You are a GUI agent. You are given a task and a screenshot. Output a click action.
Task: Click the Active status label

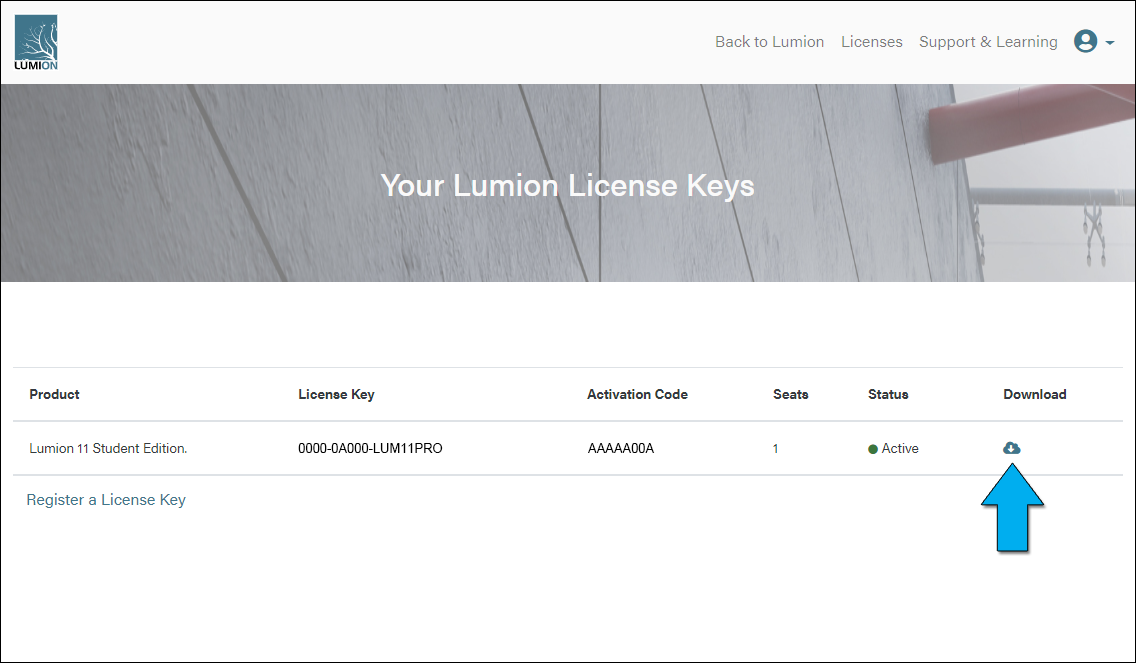(900, 449)
